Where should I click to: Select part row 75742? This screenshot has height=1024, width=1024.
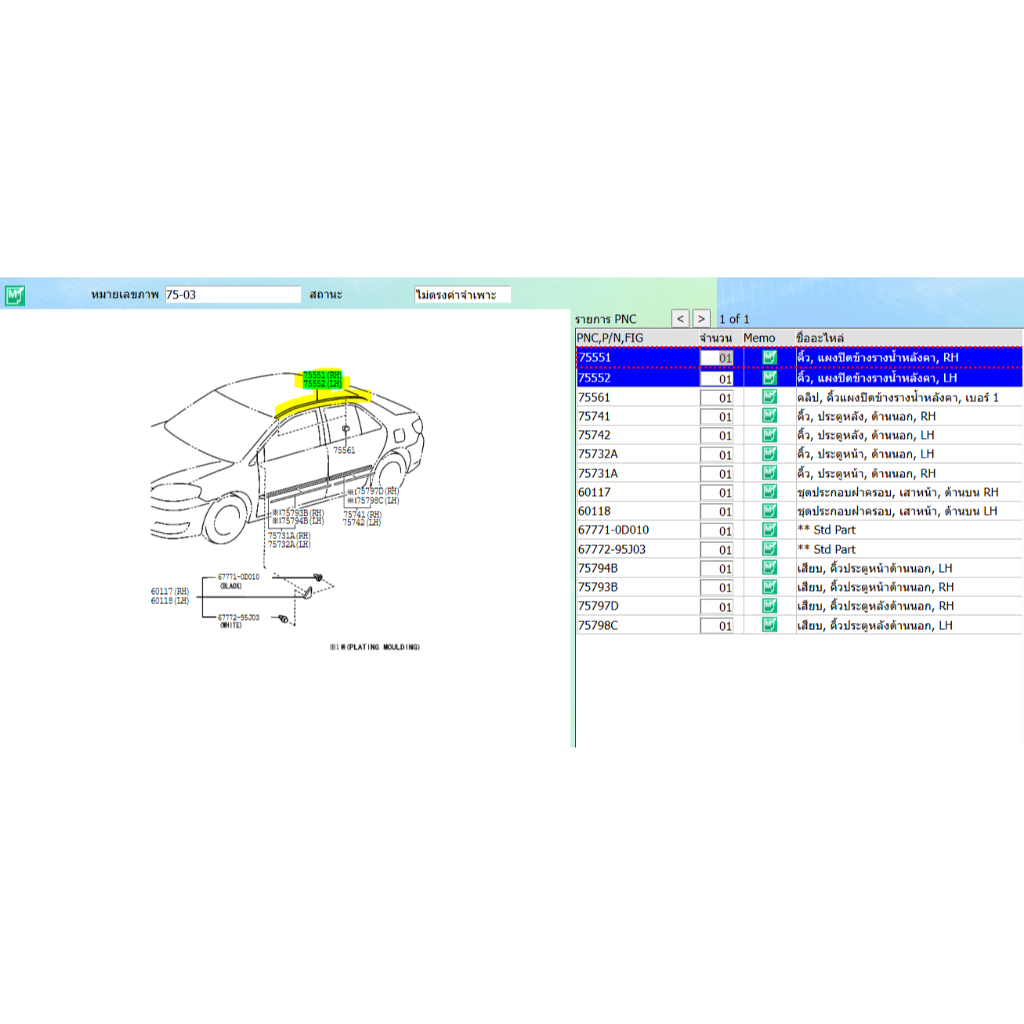pos(636,435)
